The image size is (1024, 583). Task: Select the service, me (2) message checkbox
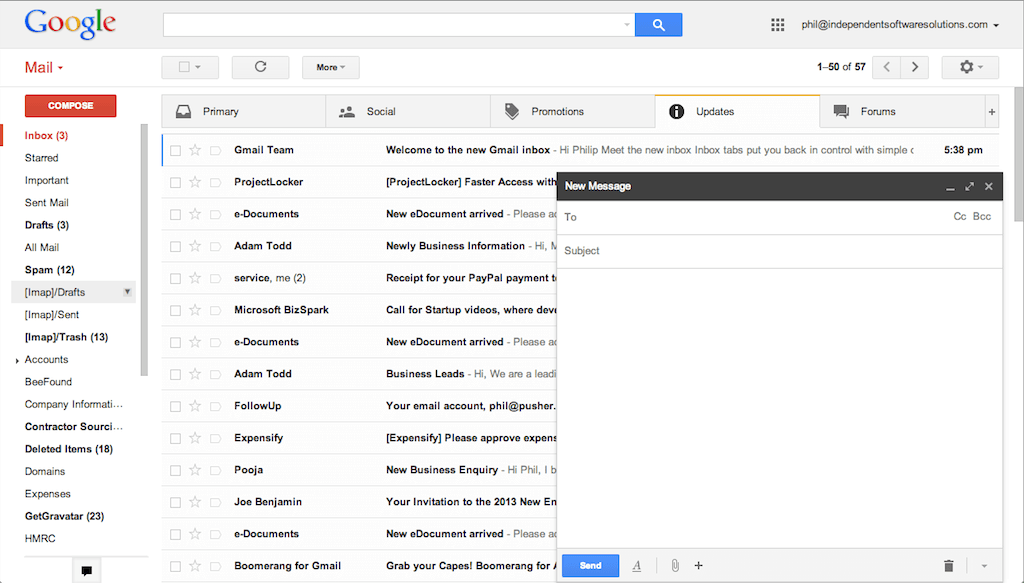click(175, 279)
